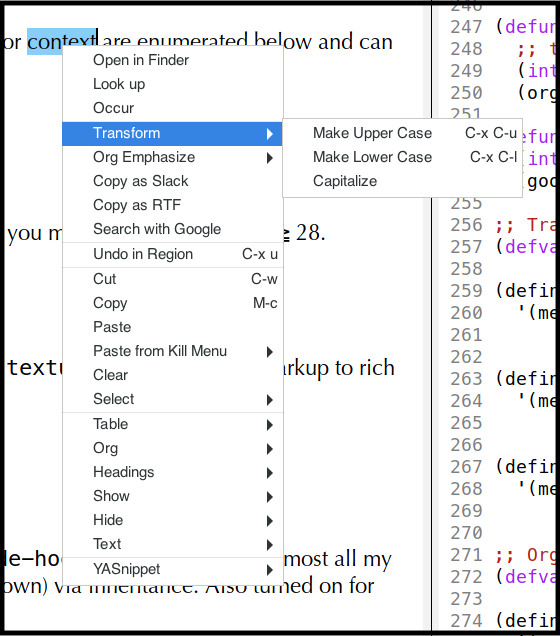
Task: Click the arrow beside Table
Action: (x=270, y=425)
